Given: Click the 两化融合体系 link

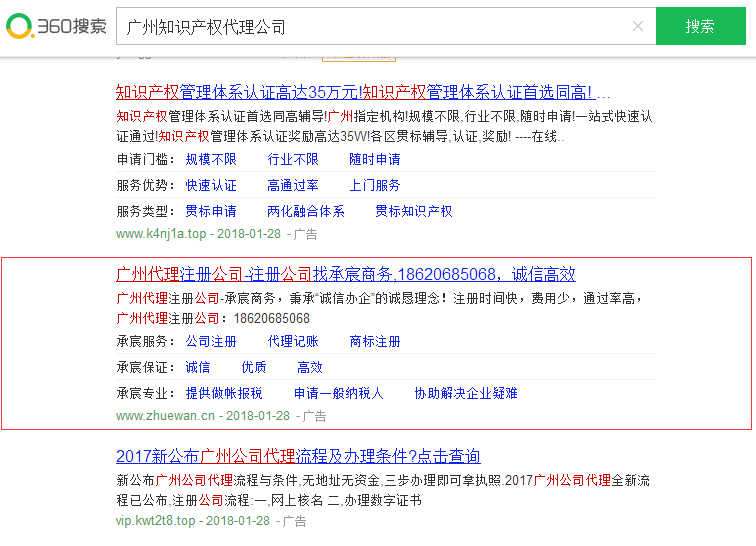Looking at the screenshot, I should coord(306,211).
